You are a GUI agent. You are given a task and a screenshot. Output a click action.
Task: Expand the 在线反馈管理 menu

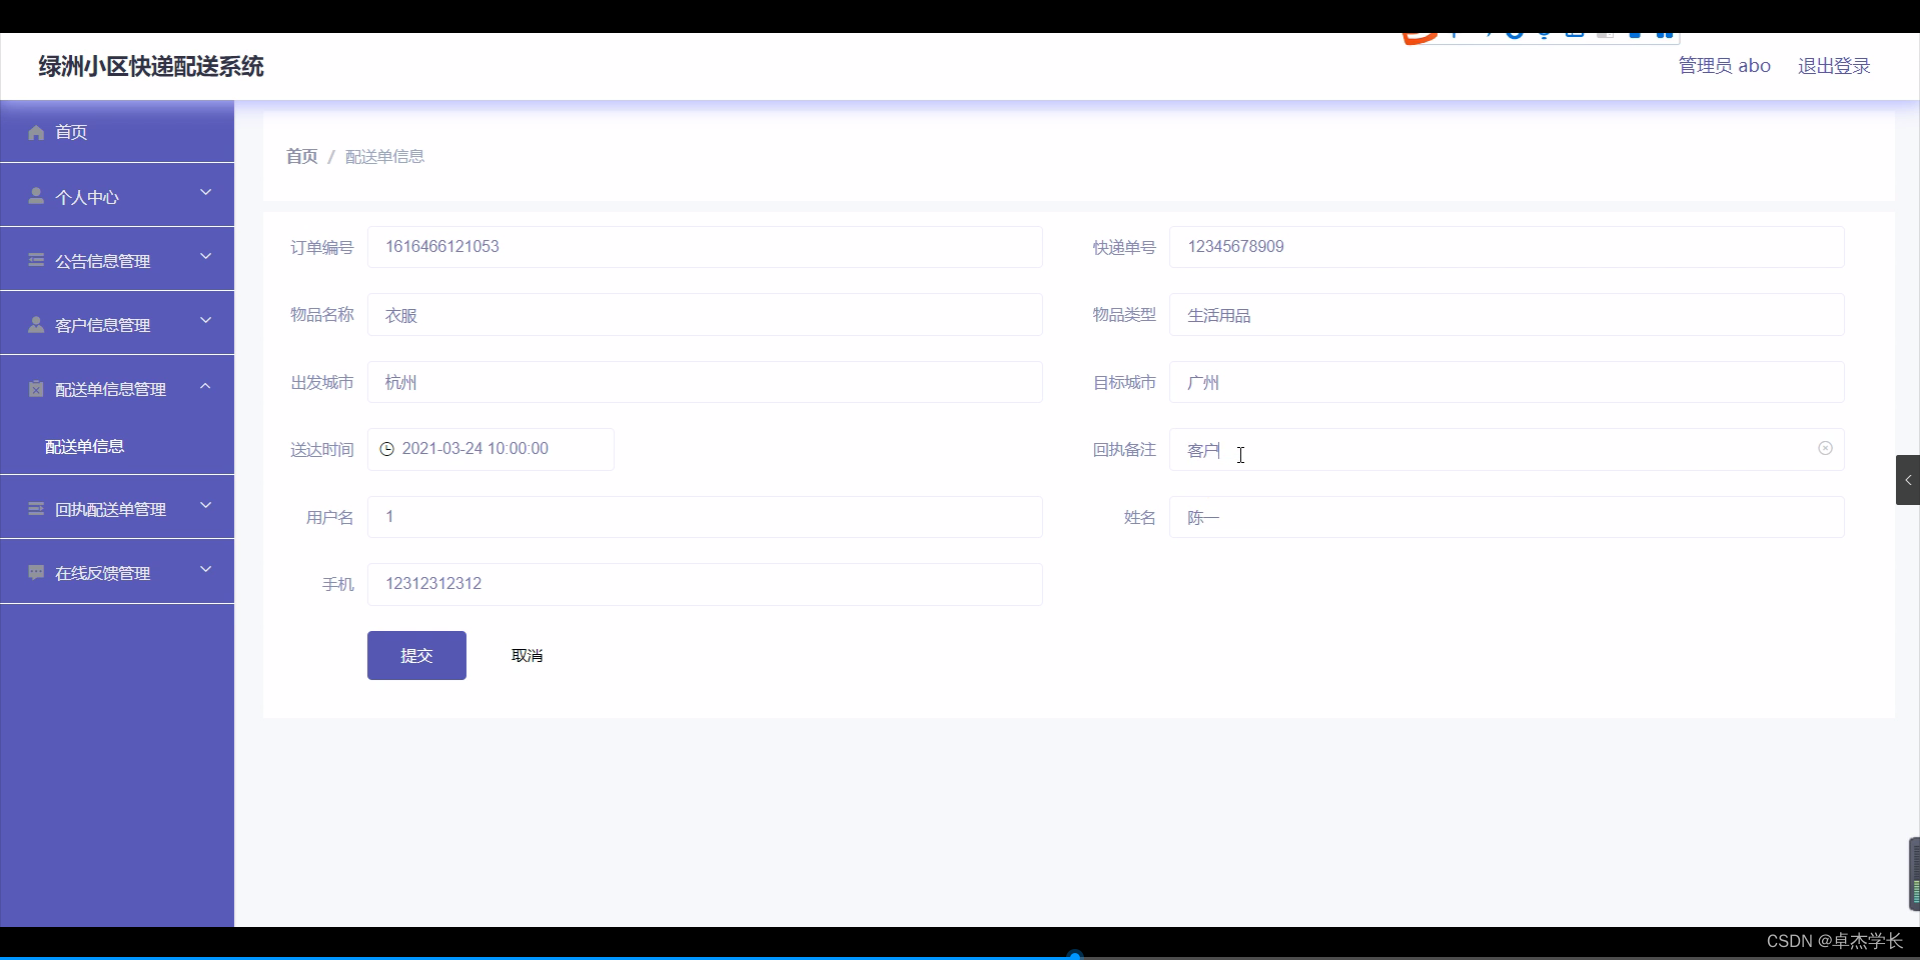[x=206, y=570]
